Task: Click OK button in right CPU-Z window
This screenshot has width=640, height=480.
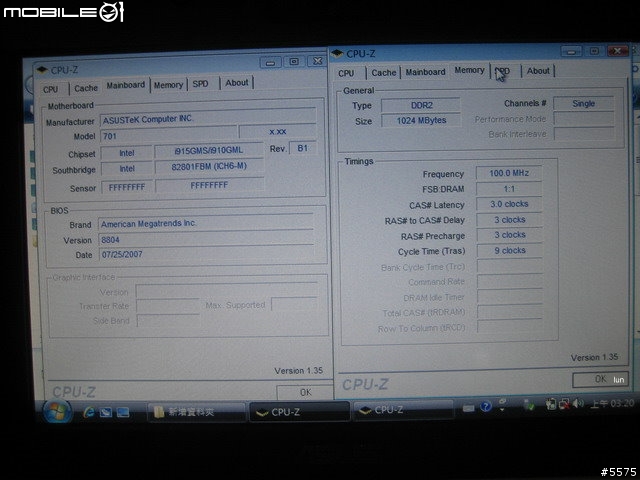Action: (x=600, y=379)
